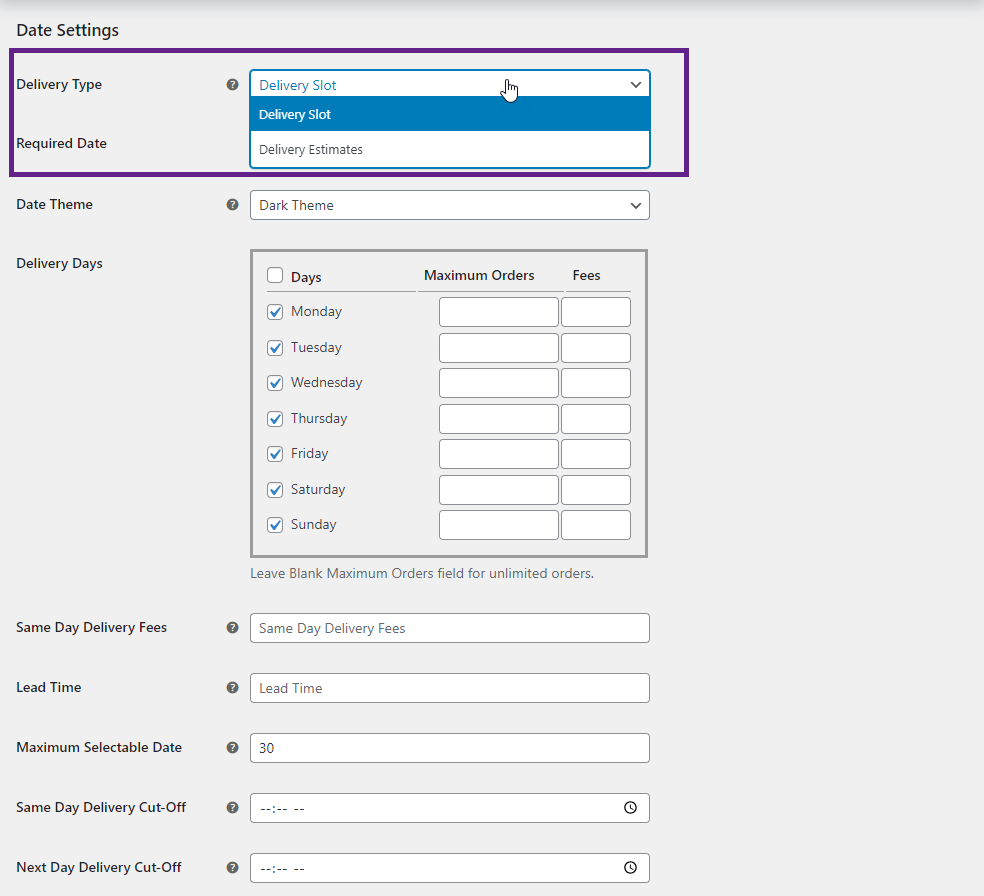This screenshot has width=984, height=896.
Task: Click Tuesday Maximum Orders field
Action: pos(499,348)
